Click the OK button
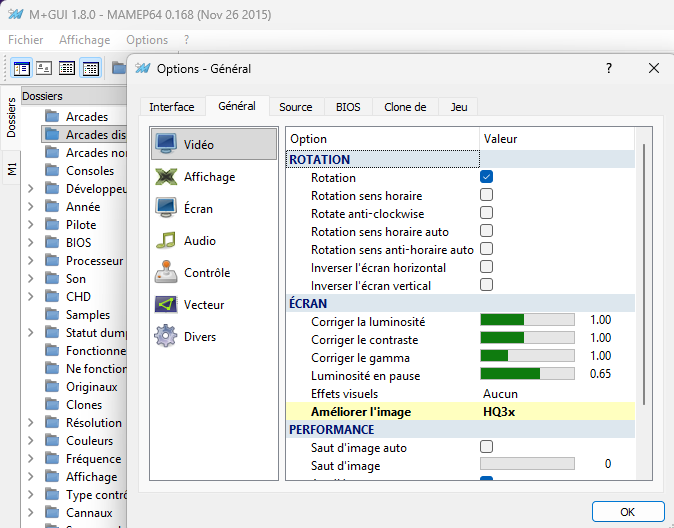 [627, 511]
